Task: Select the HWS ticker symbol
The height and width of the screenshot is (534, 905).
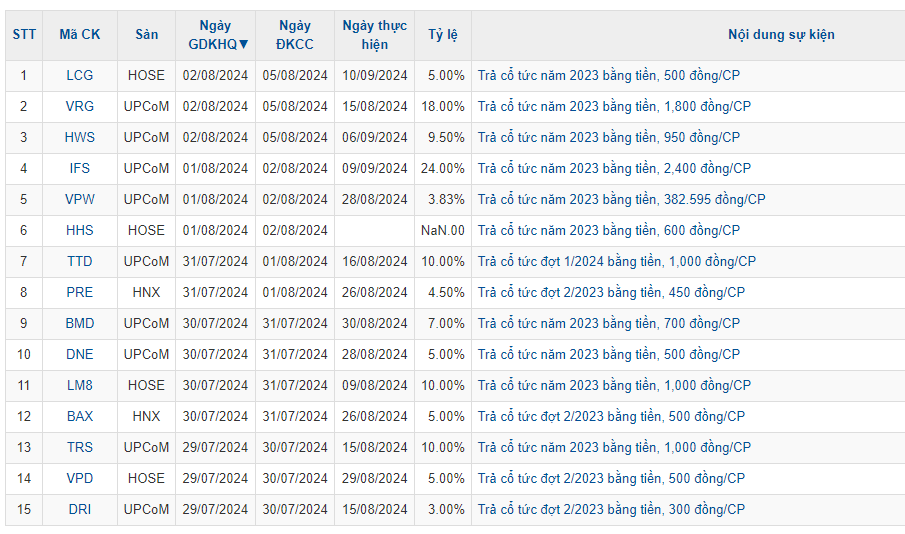Action: 80,137
